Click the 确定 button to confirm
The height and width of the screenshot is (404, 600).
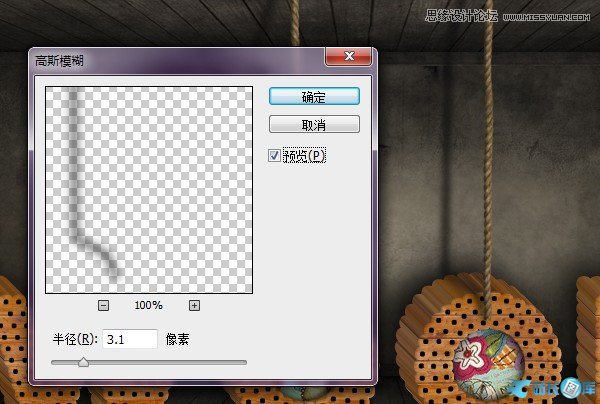click(313, 96)
